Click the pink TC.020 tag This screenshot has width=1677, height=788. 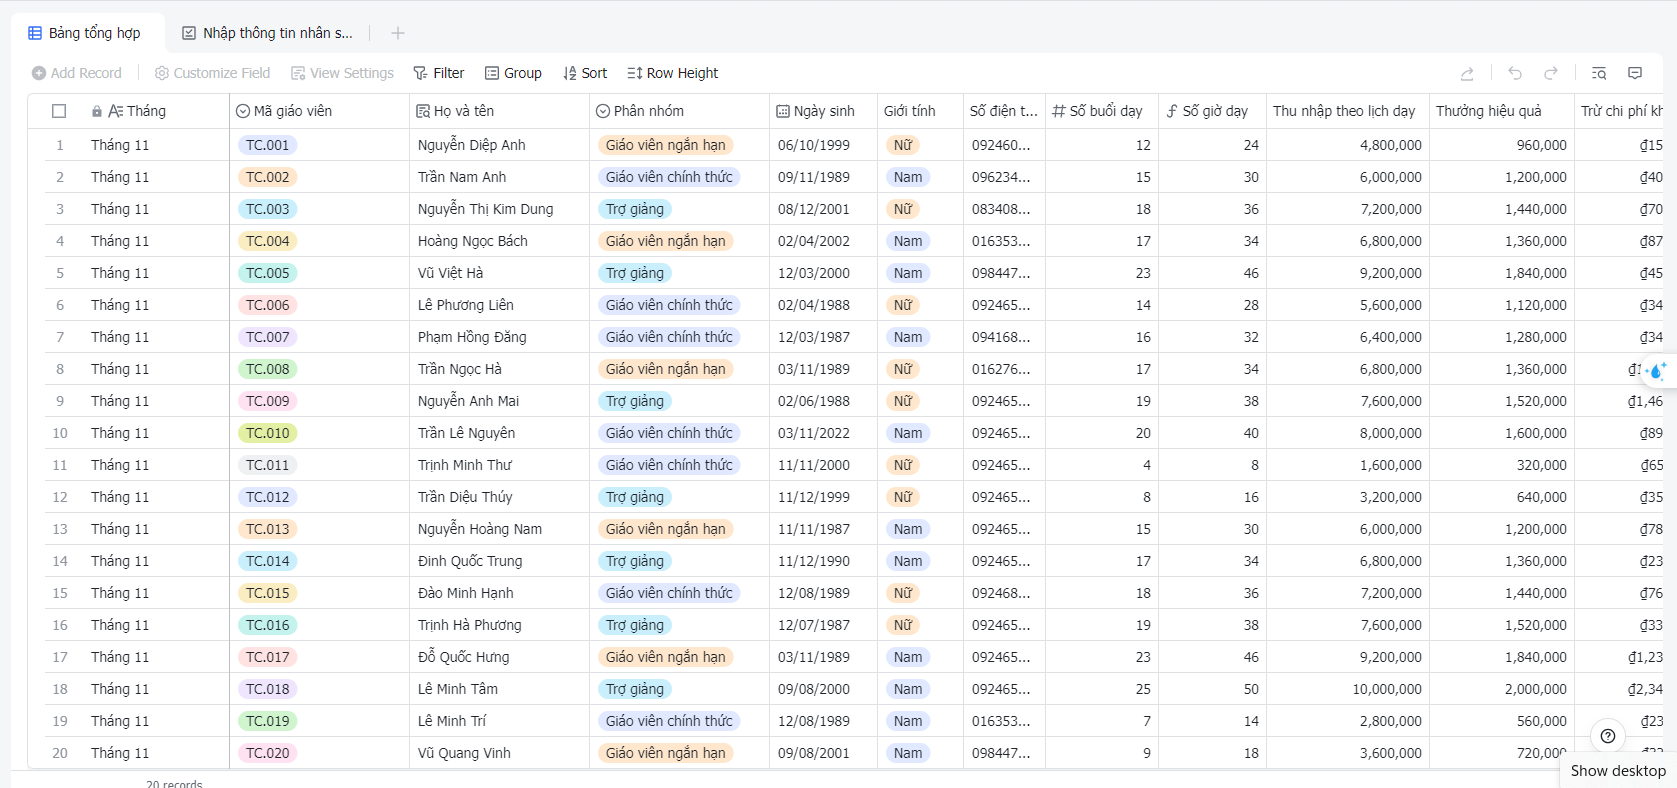click(x=268, y=753)
